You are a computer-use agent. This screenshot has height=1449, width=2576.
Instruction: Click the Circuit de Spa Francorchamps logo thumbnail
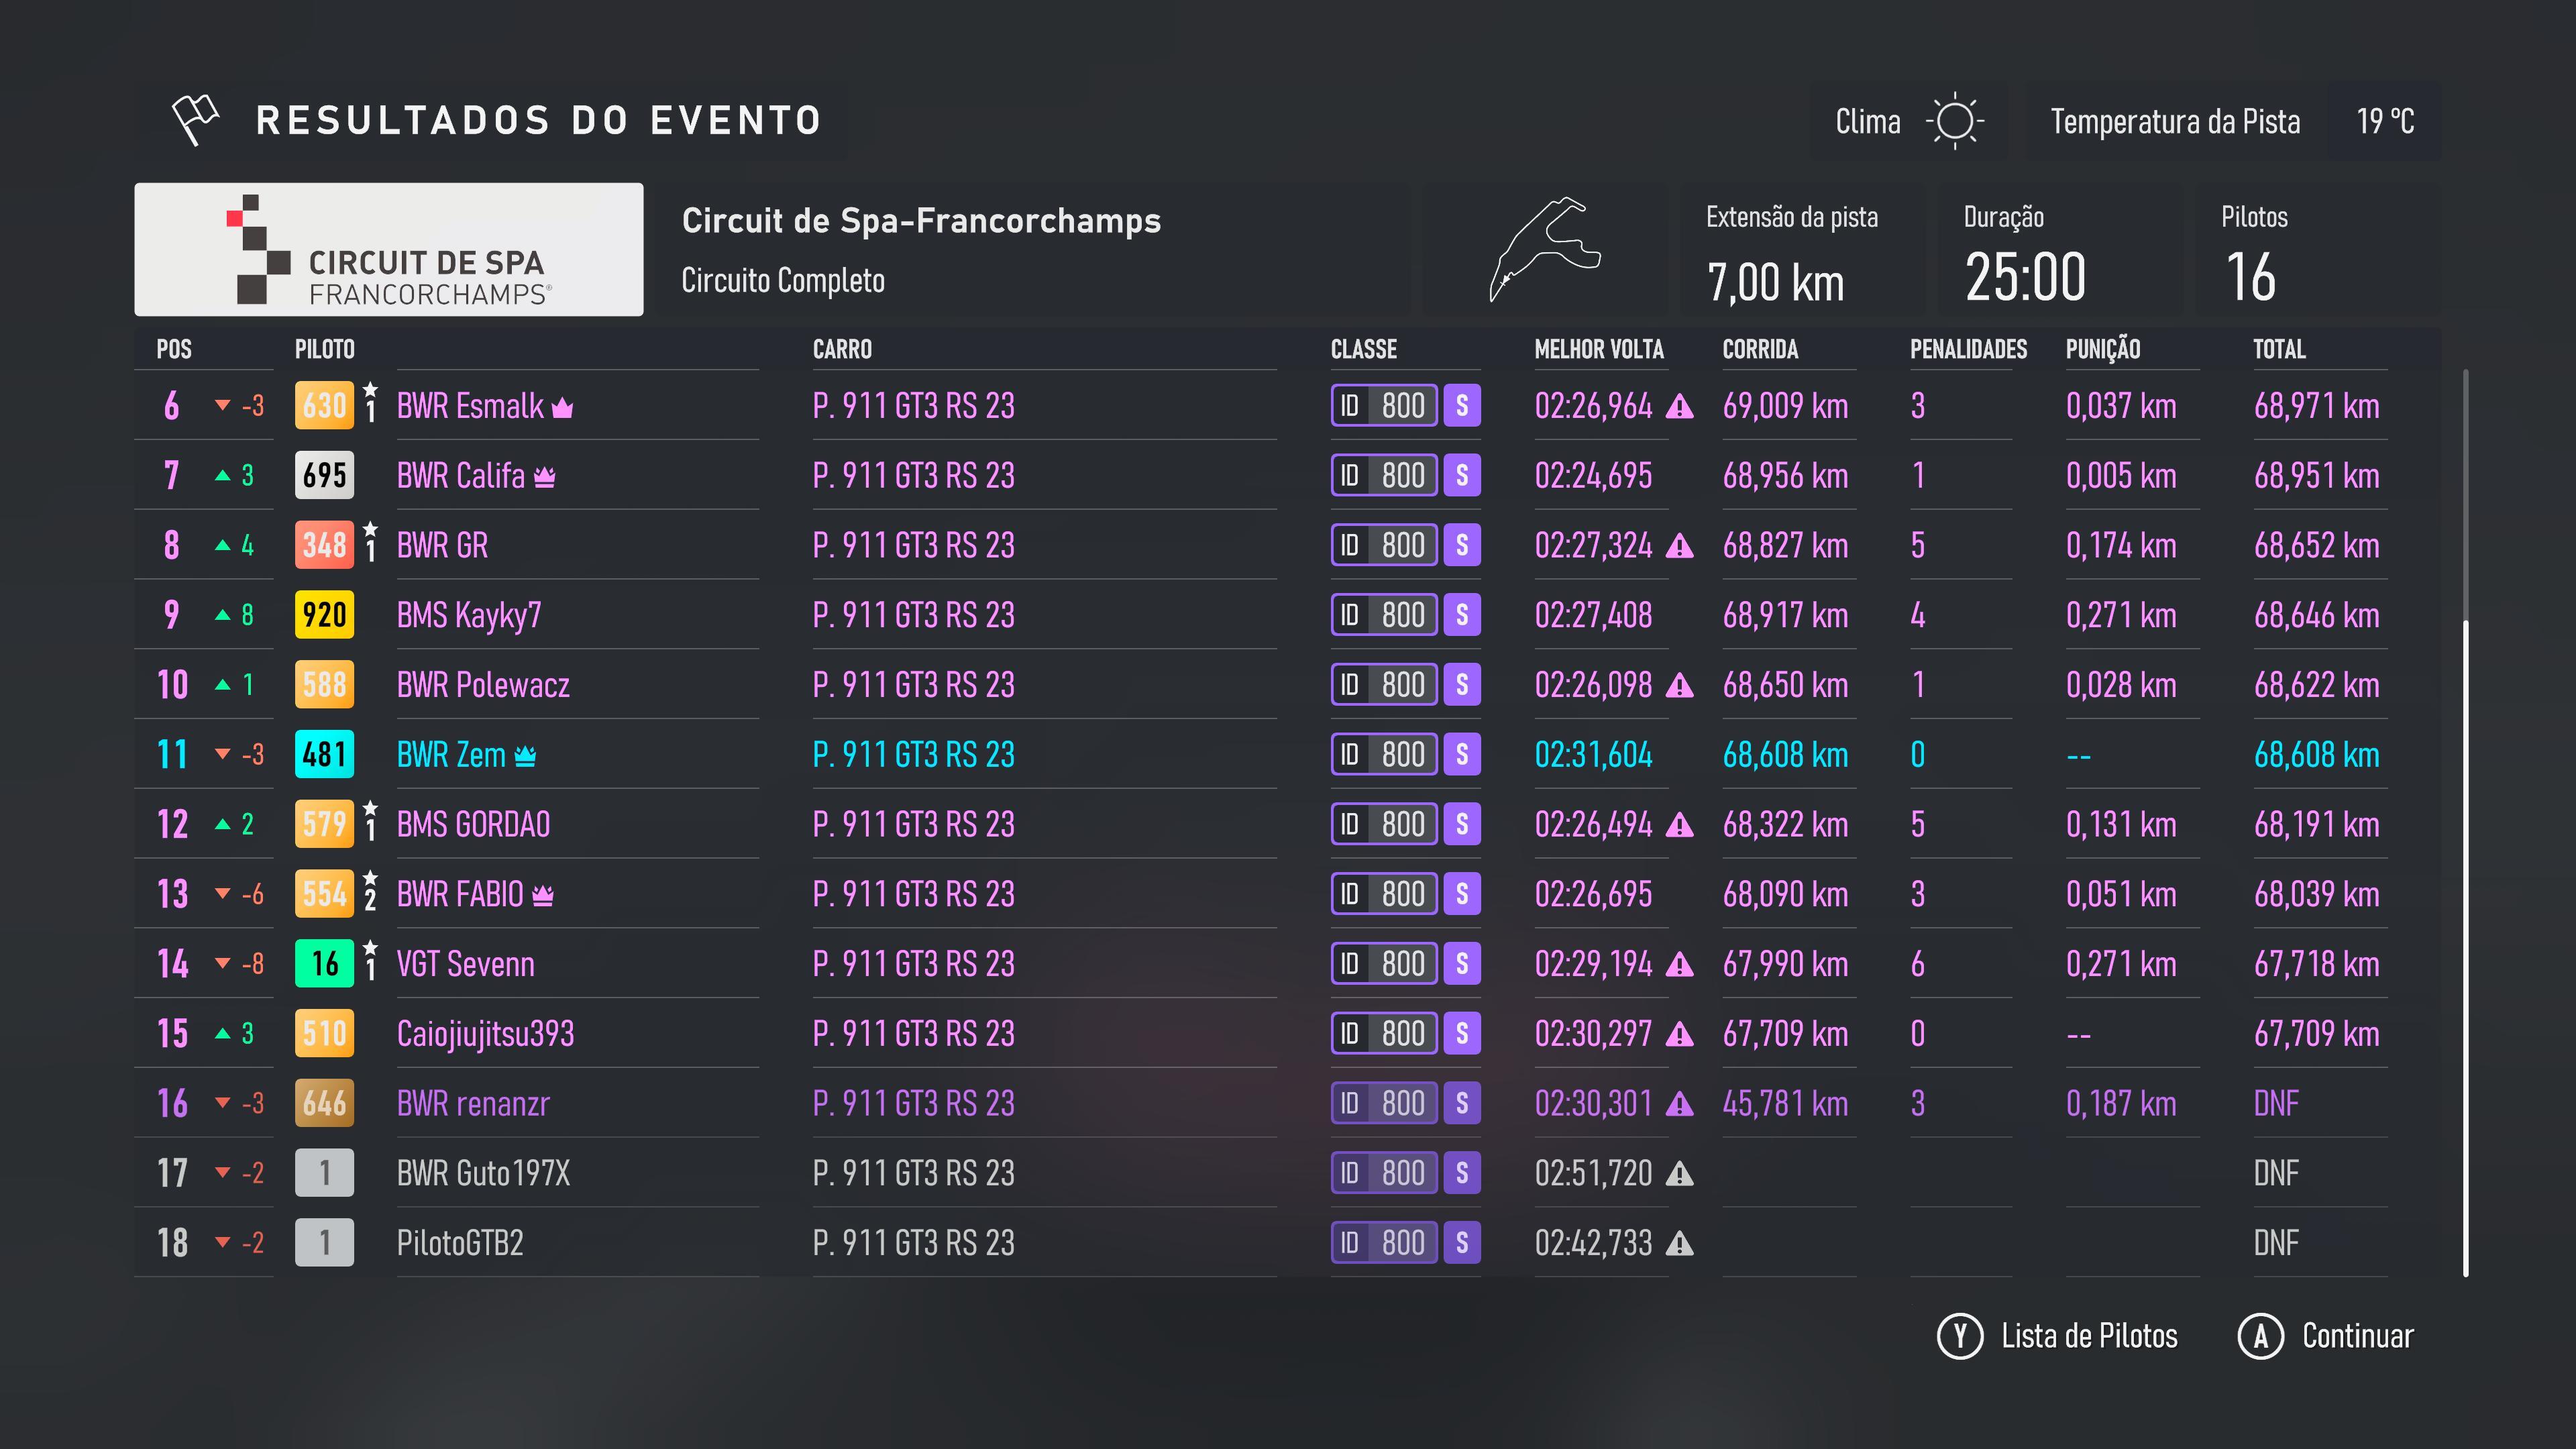coord(389,249)
